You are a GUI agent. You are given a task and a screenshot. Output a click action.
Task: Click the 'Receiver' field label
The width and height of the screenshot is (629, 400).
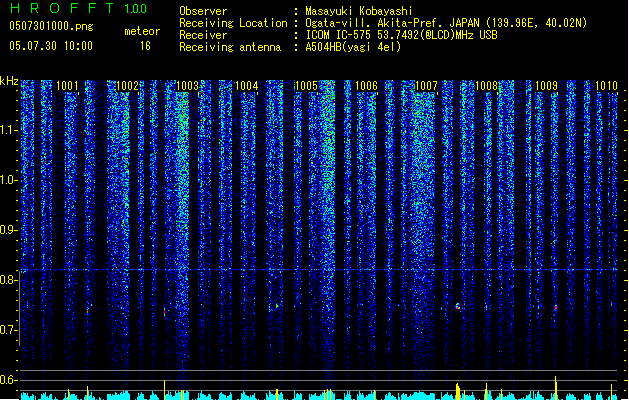(203, 35)
